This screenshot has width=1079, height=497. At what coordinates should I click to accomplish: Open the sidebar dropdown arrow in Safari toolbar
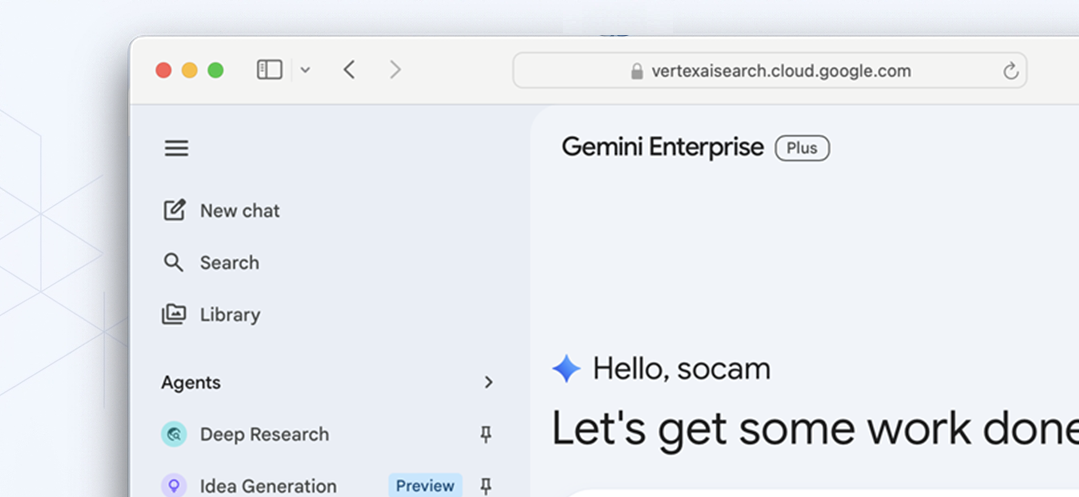pyautogui.click(x=306, y=70)
